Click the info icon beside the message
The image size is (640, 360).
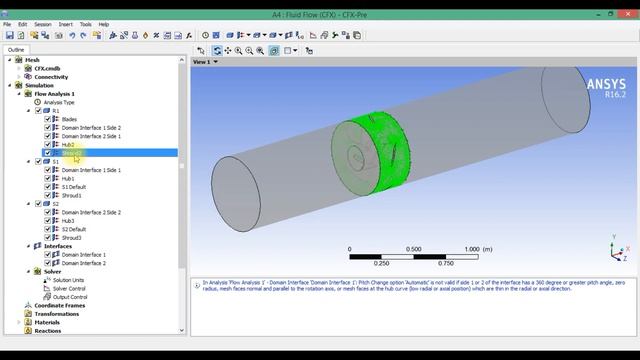[197, 285]
